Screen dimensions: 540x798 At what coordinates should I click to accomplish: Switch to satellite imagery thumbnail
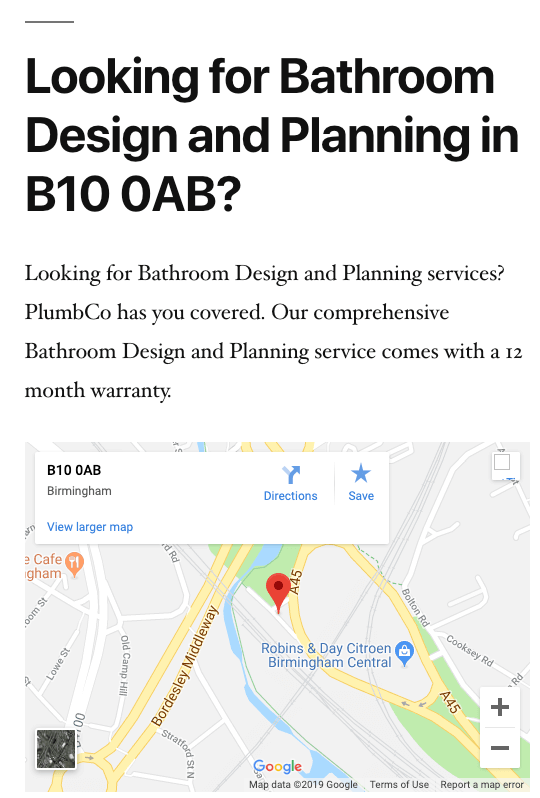coord(56,749)
